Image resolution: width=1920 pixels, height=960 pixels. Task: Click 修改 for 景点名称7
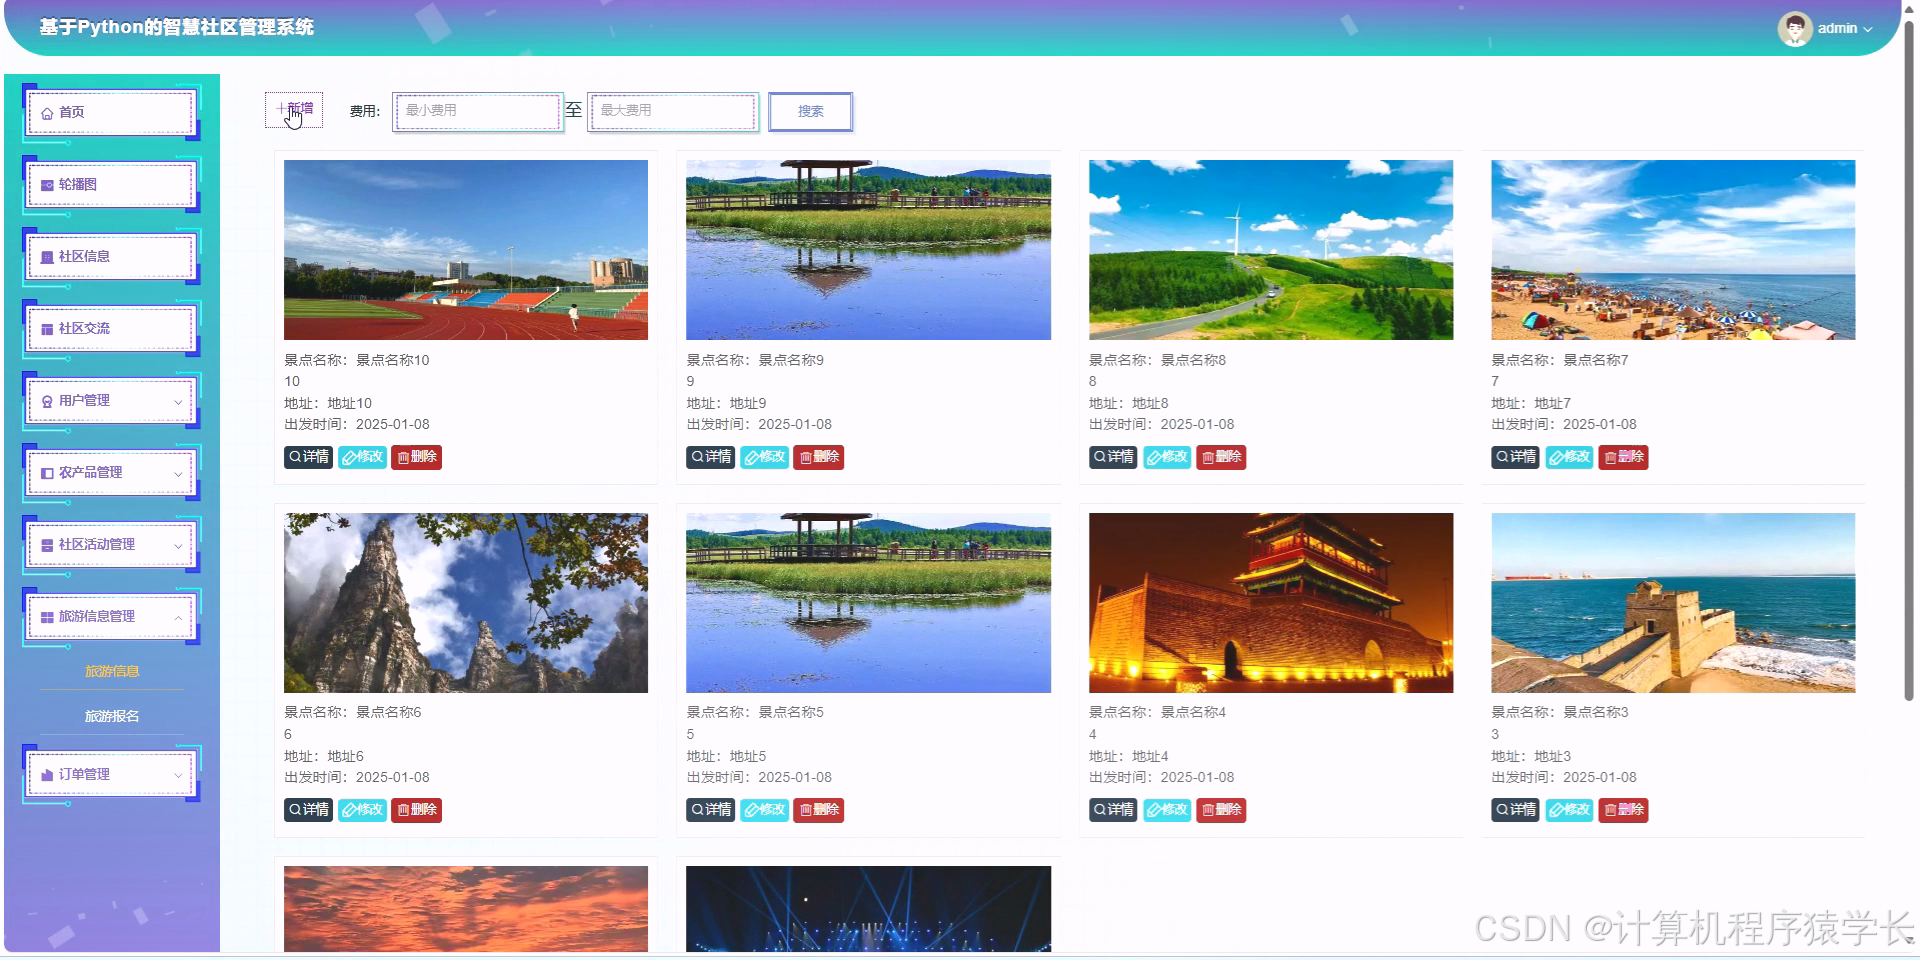coord(1569,457)
